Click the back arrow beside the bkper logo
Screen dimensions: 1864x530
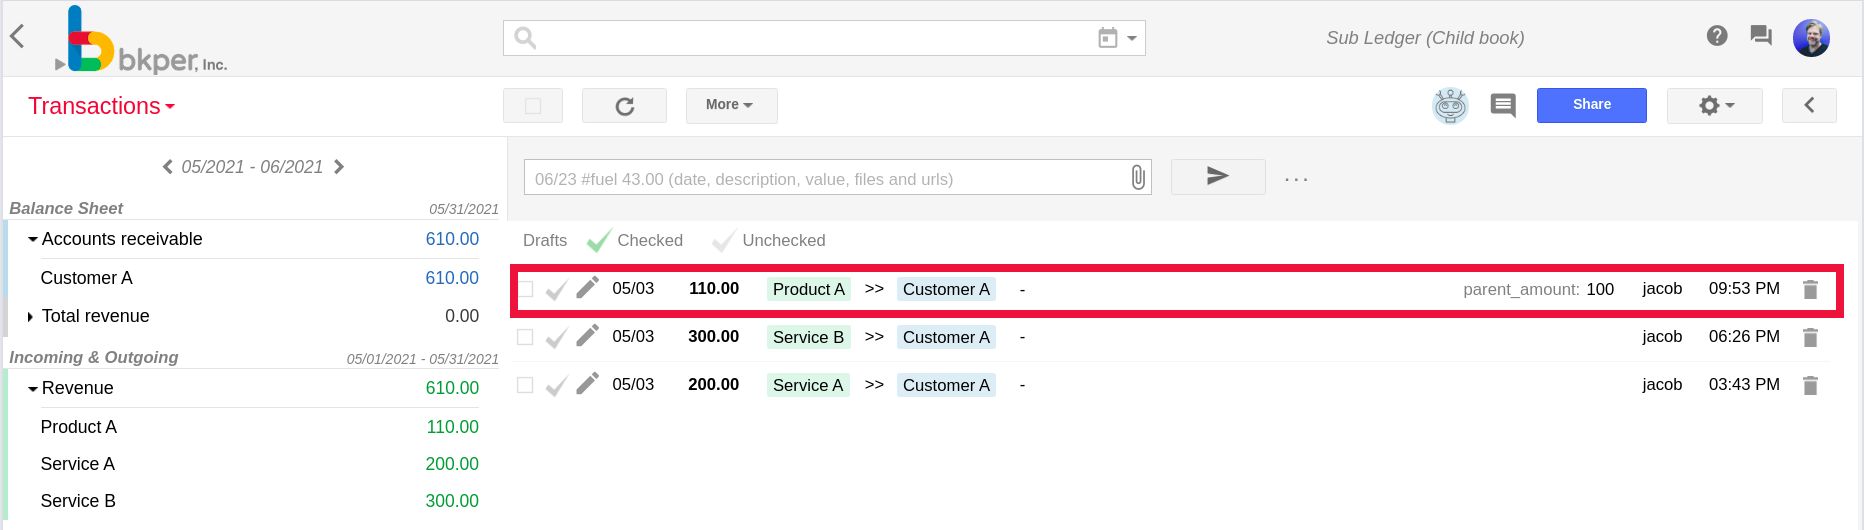[17, 37]
